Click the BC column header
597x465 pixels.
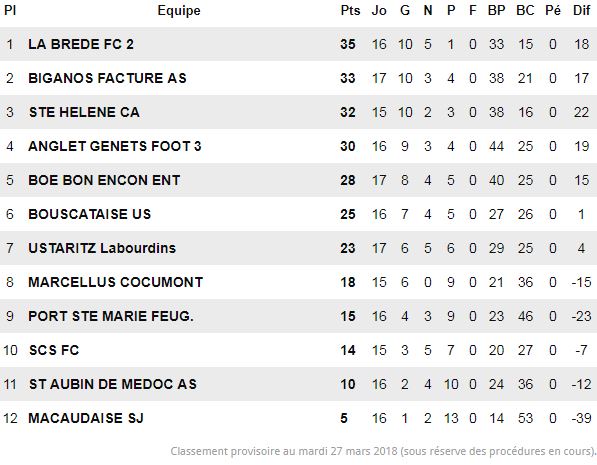[x=525, y=10]
